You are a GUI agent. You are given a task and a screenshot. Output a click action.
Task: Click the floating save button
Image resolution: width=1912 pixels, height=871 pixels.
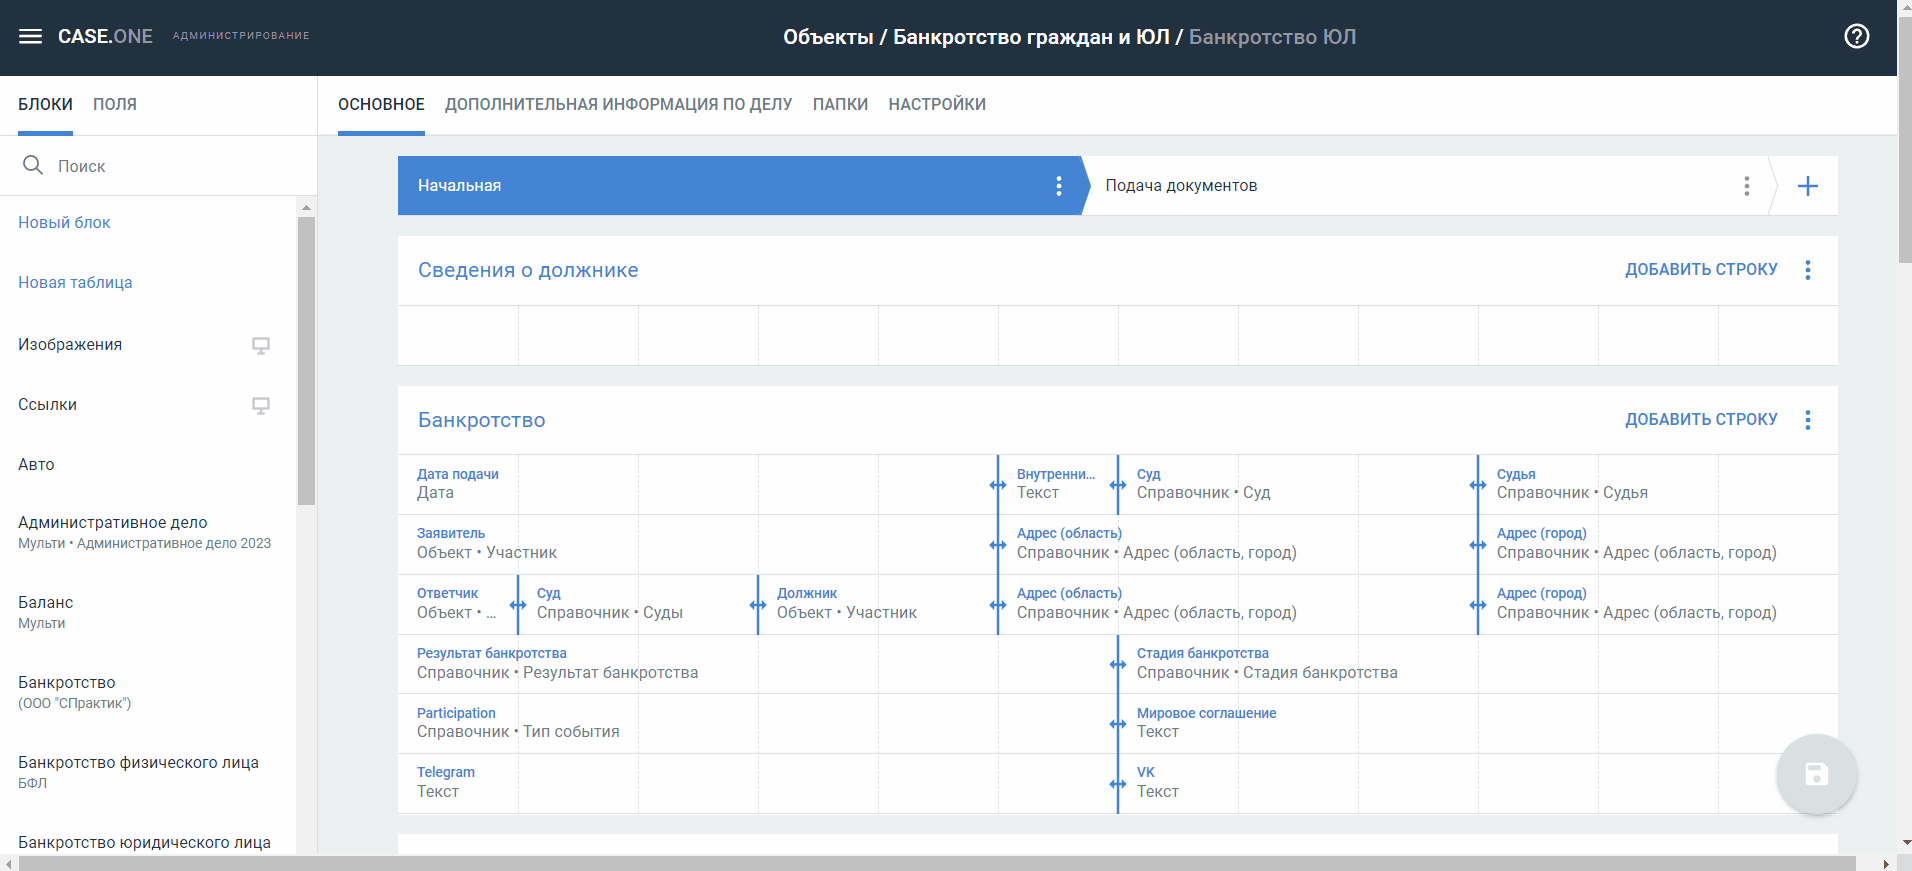(x=1816, y=774)
